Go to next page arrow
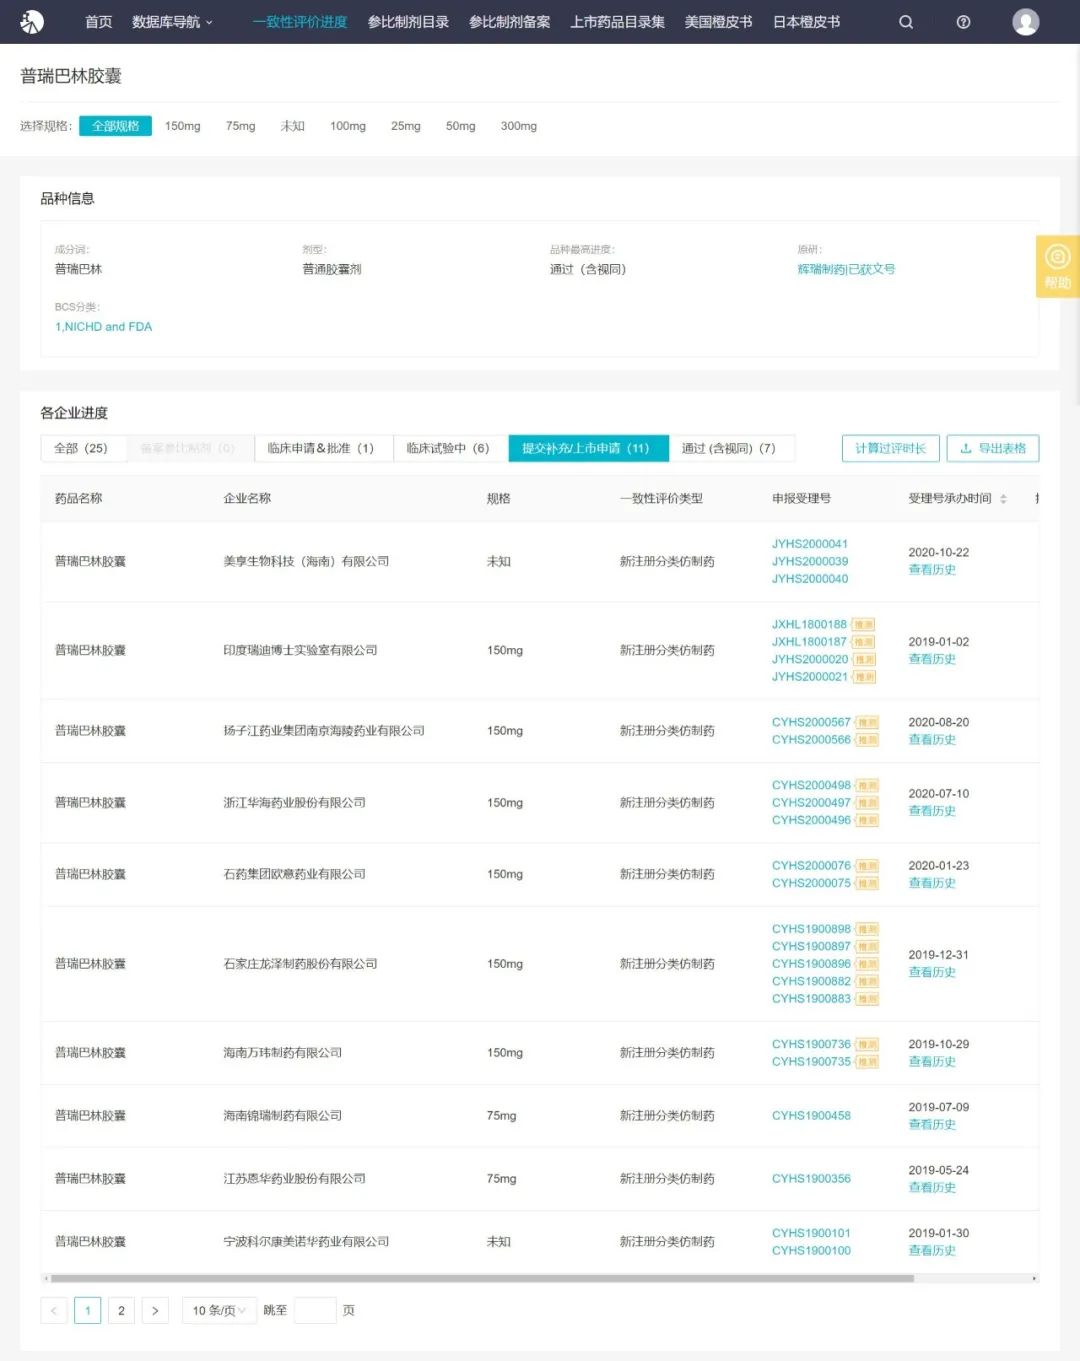Viewport: 1080px width, 1361px height. (x=155, y=1310)
